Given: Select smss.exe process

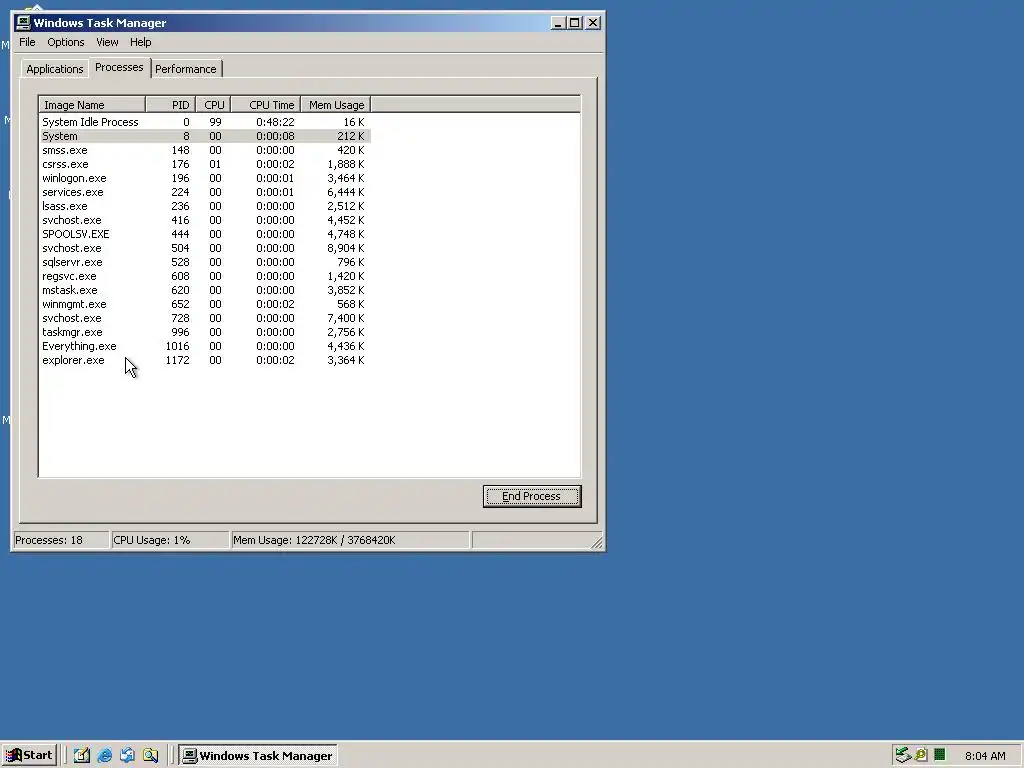Looking at the screenshot, I should point(205,150).
